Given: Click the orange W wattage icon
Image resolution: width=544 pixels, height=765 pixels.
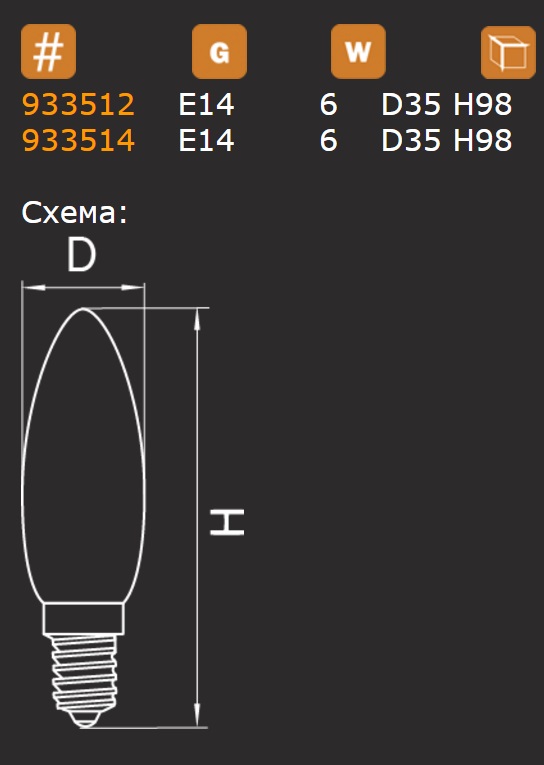Looking at the screenshot, I should (359, 52).
